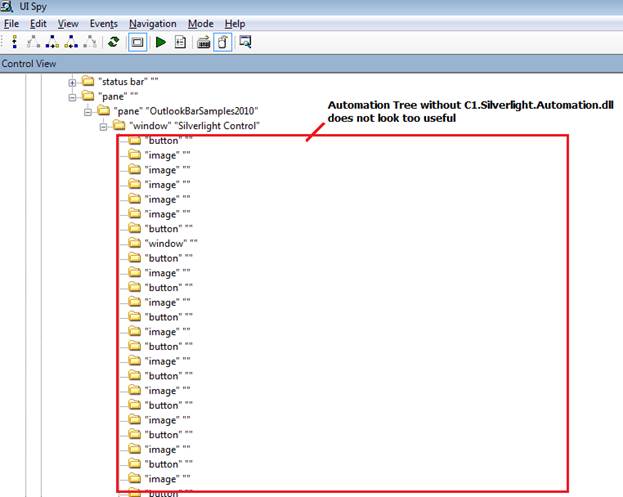Open the Events menu
Image resolution: width=623 pixels, height=497 pixels.
pyautogui.click(x=103, y=23)
